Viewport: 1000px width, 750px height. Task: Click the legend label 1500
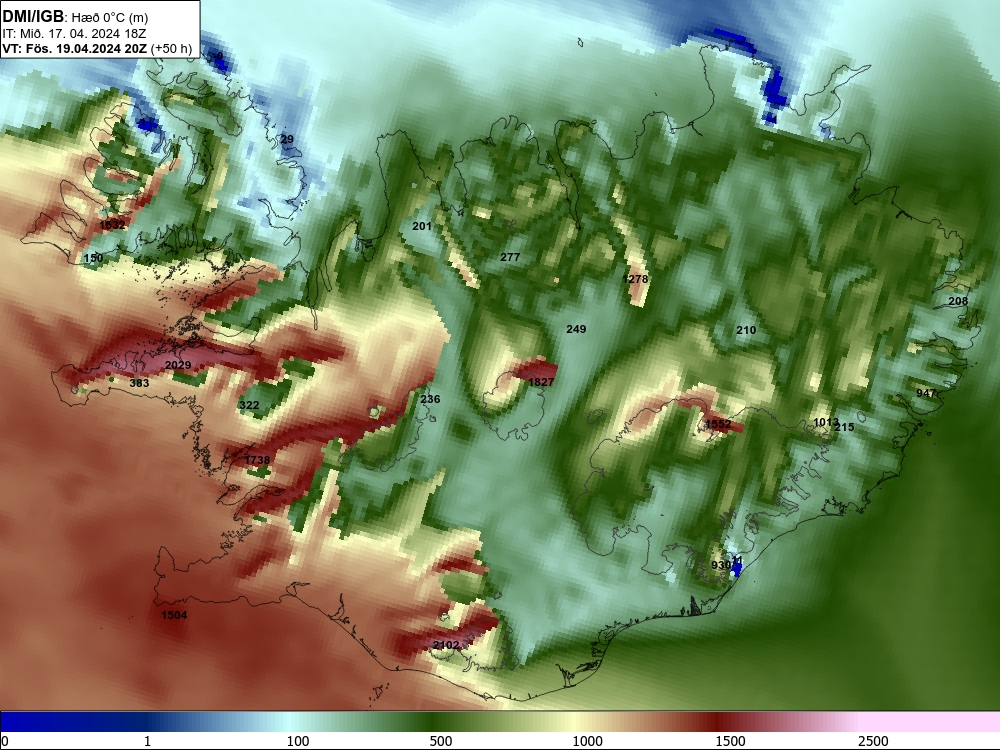(730, 741)
